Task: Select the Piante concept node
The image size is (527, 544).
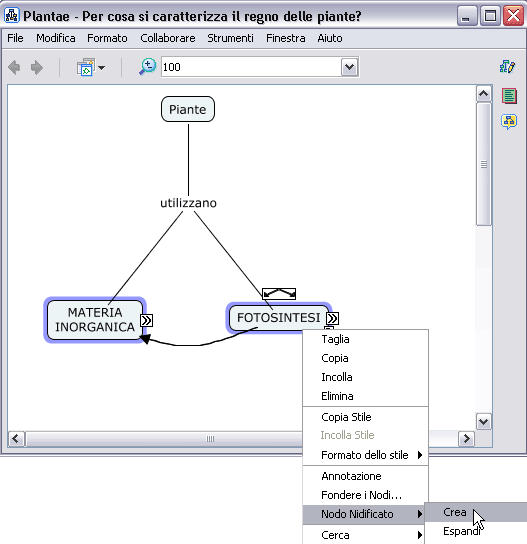Action: (188, 109)
